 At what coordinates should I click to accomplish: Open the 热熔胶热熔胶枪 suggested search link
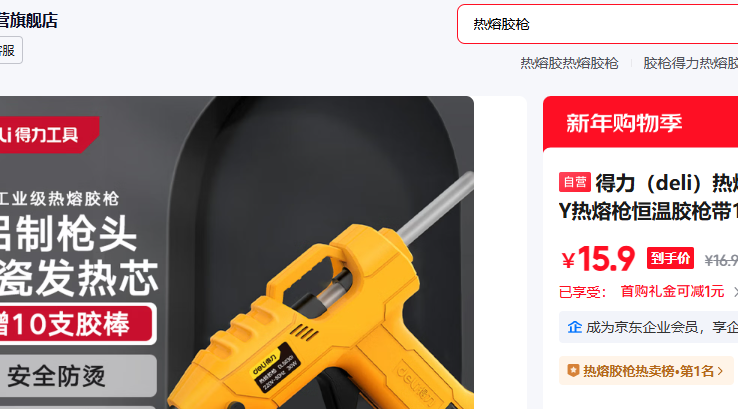[x=569, y=63]
